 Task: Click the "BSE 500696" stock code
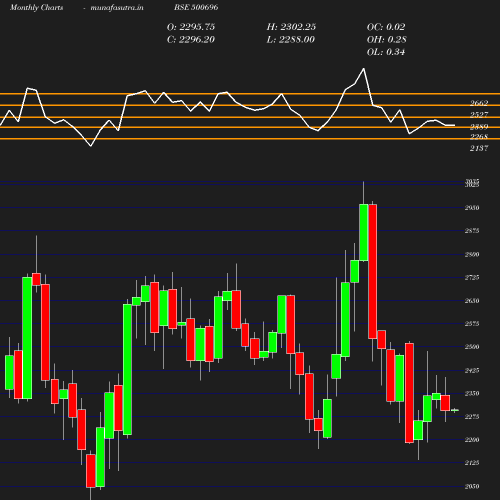(x=196, y=7)
